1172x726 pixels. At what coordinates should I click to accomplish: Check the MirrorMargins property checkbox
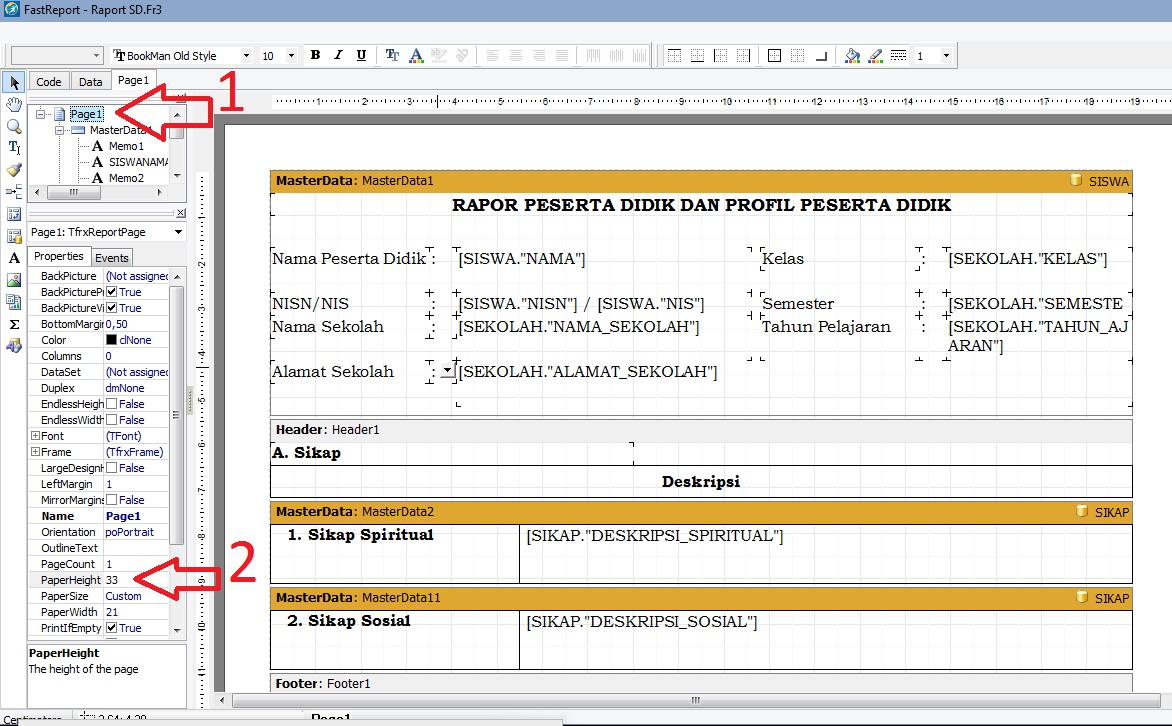(112, 500)
